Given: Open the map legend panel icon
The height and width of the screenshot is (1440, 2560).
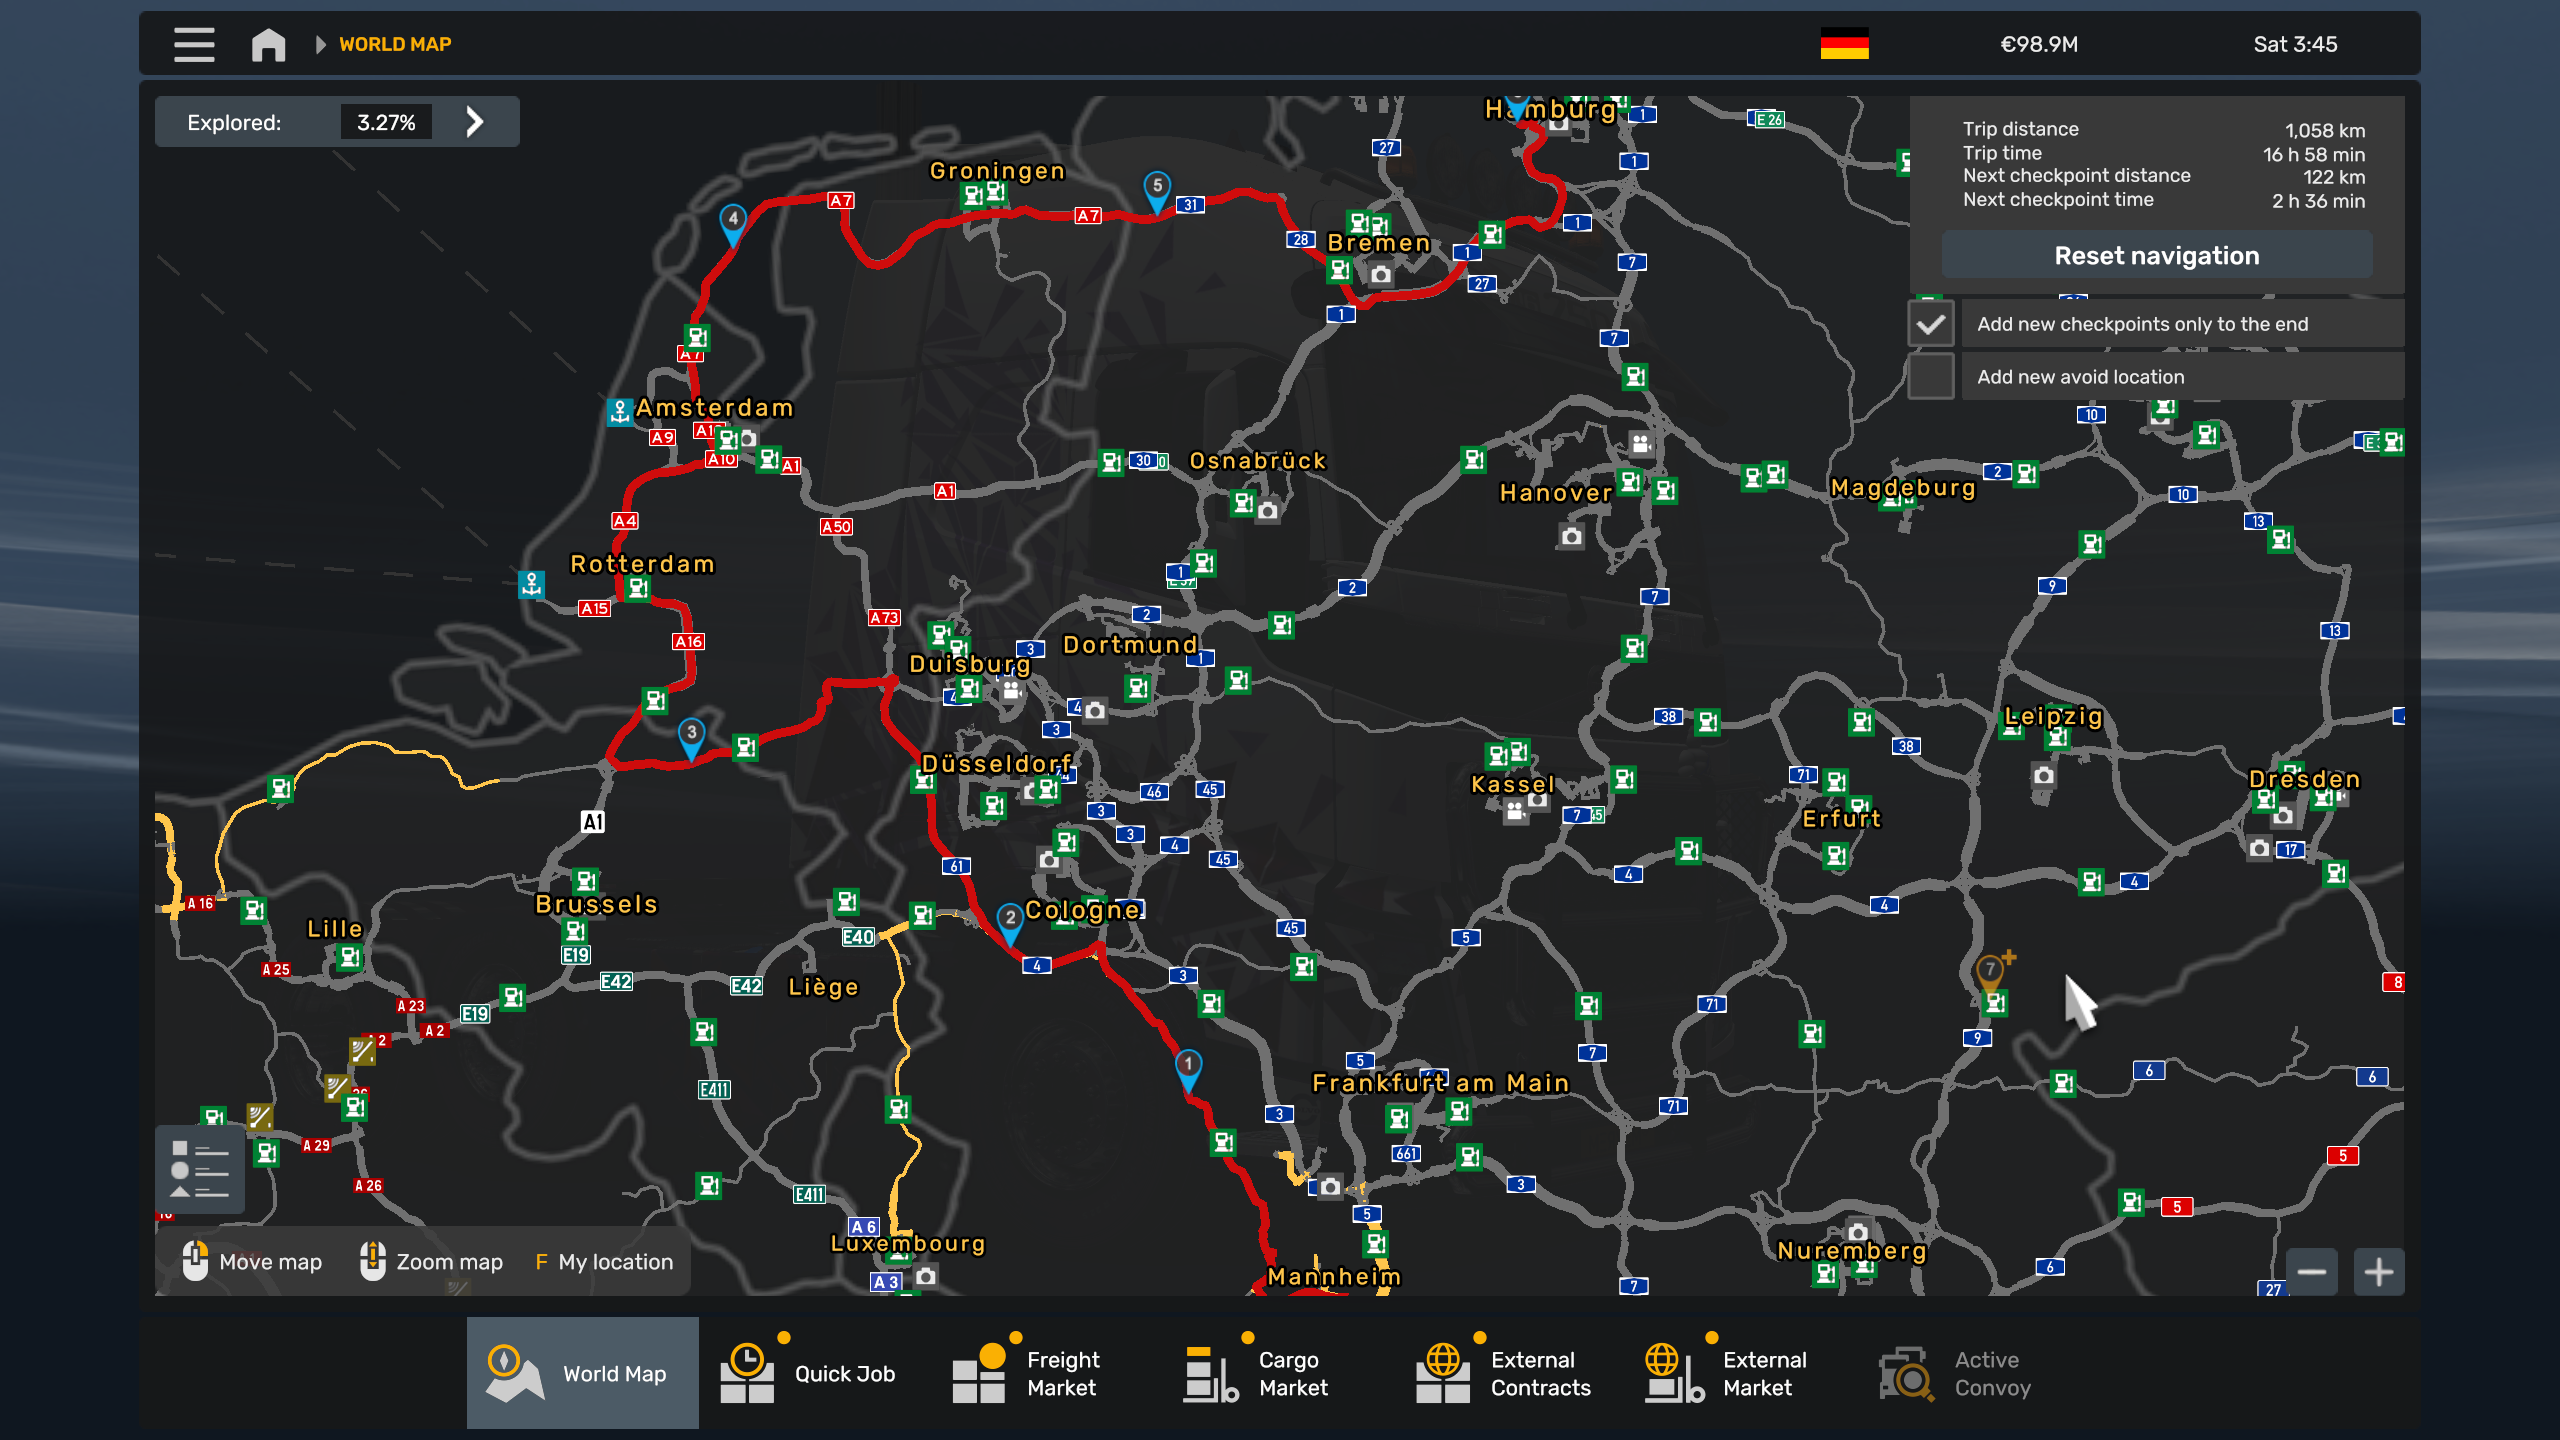Looking at the screenshot, I should tap(200, 1168).
